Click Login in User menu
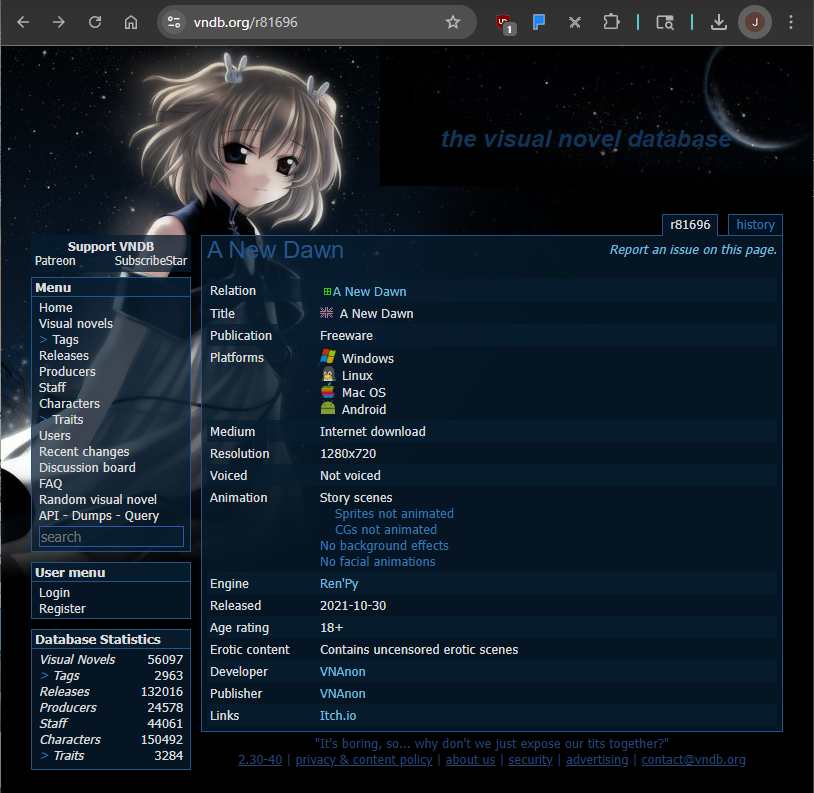 point(55,593)
